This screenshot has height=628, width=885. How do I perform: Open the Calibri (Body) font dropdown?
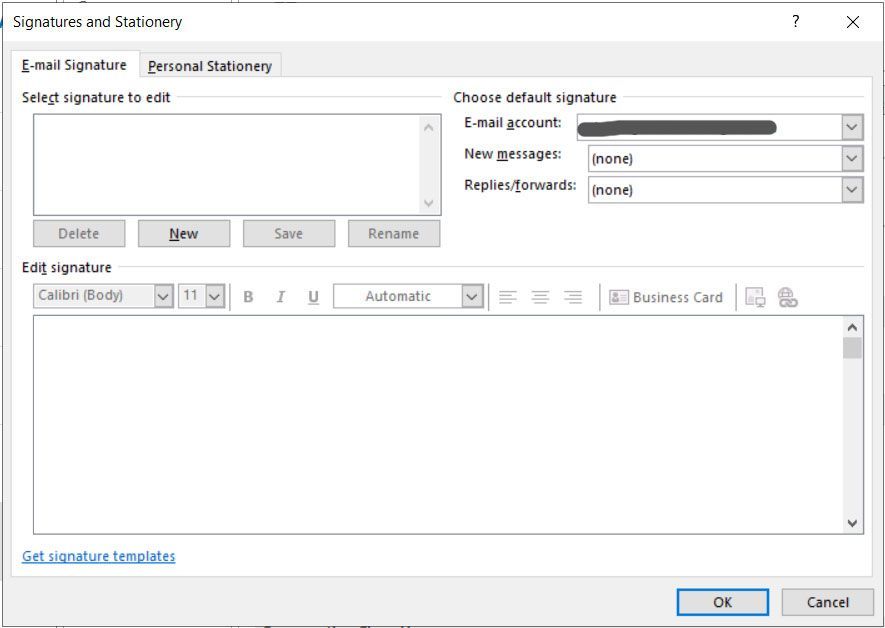(x=163, y=296)
